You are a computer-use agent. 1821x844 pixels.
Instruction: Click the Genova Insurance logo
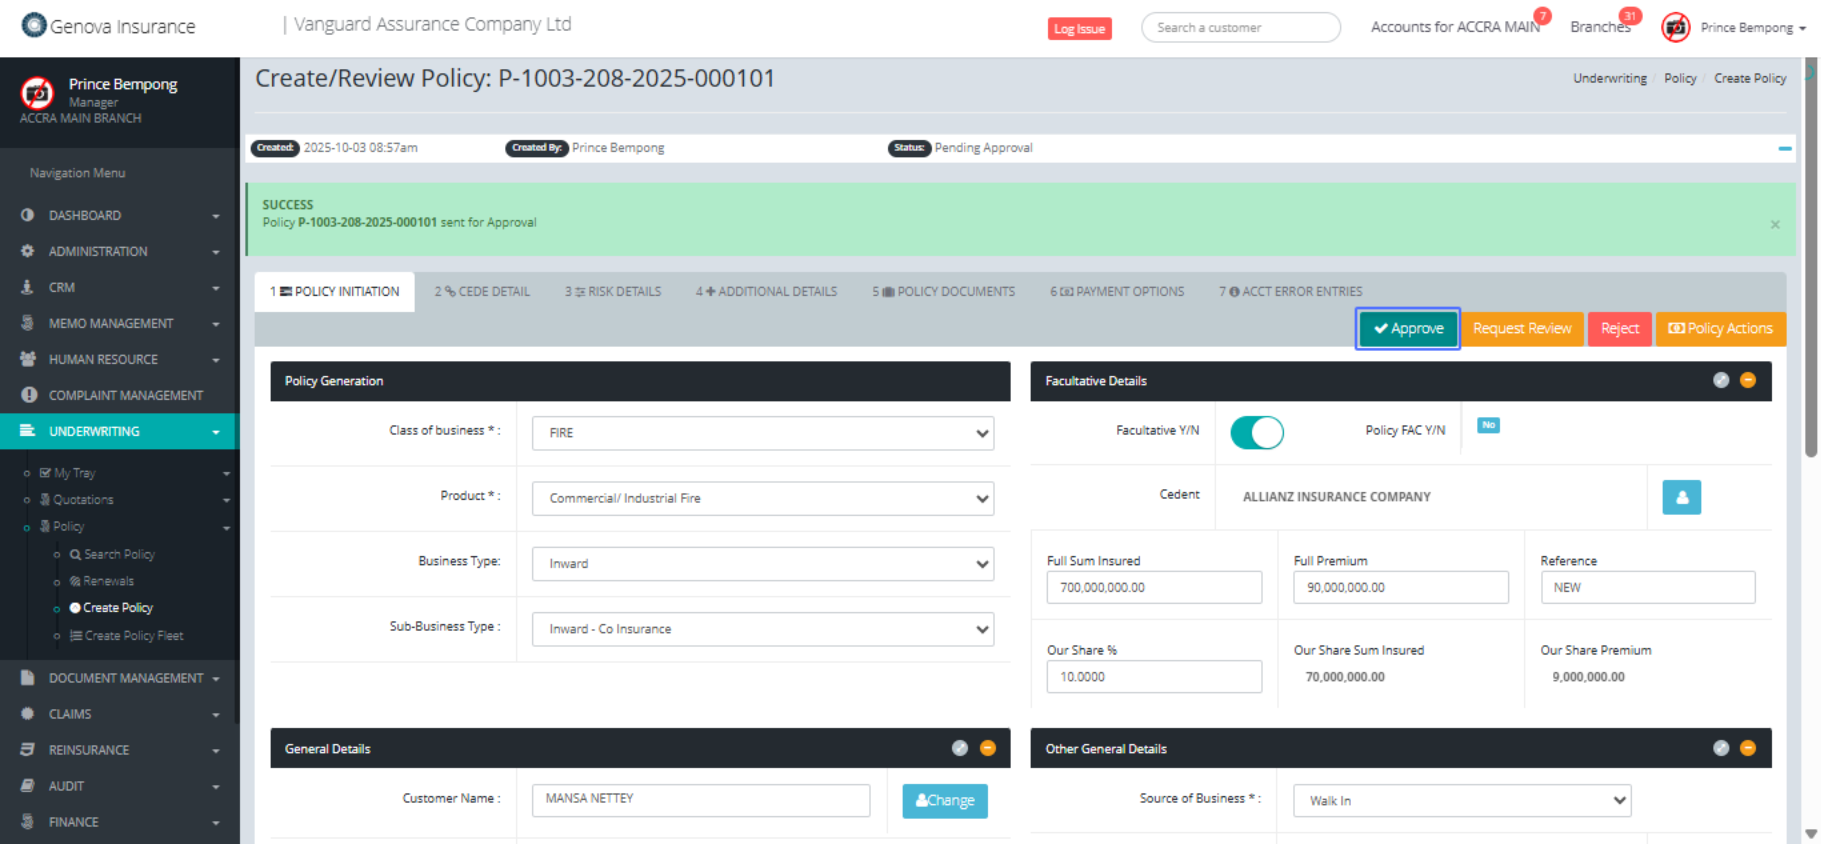[x=108, y=26]
